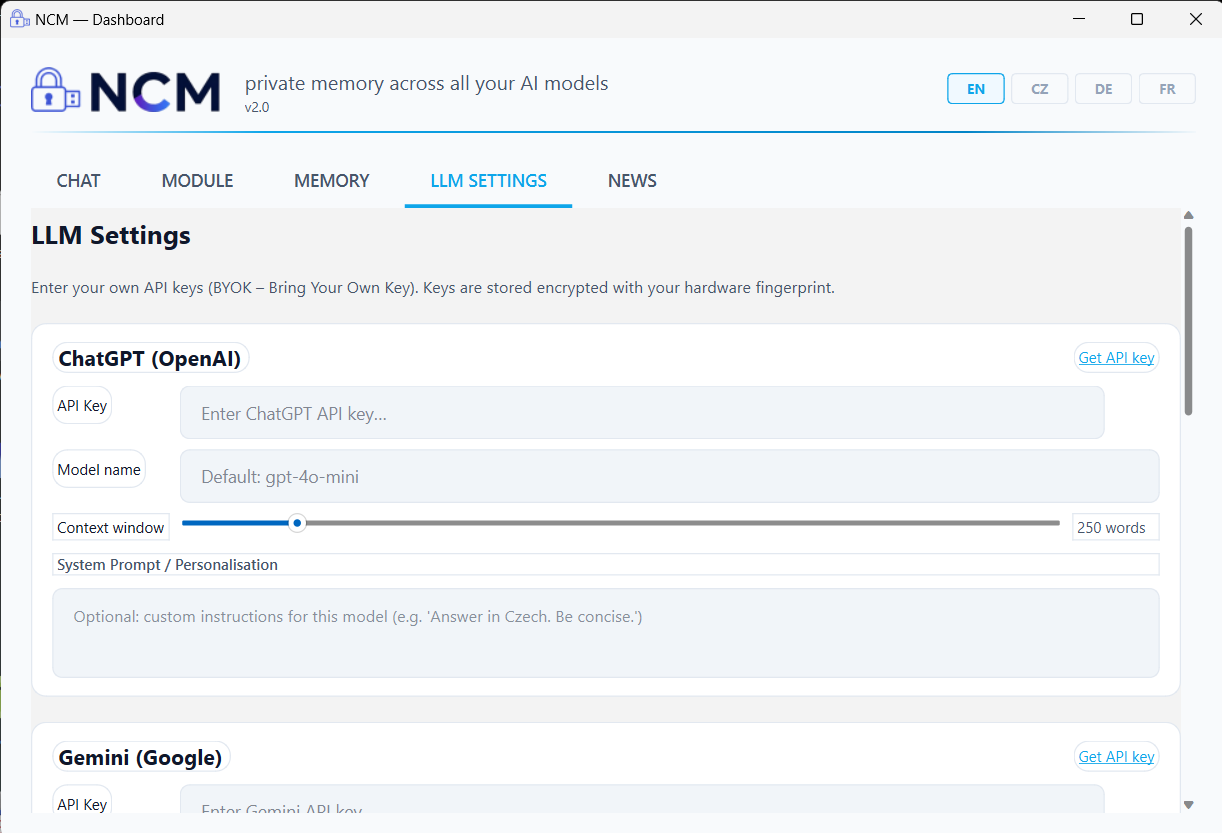Click the Context window label
The image size is (1222, 833).
[111, 527]
